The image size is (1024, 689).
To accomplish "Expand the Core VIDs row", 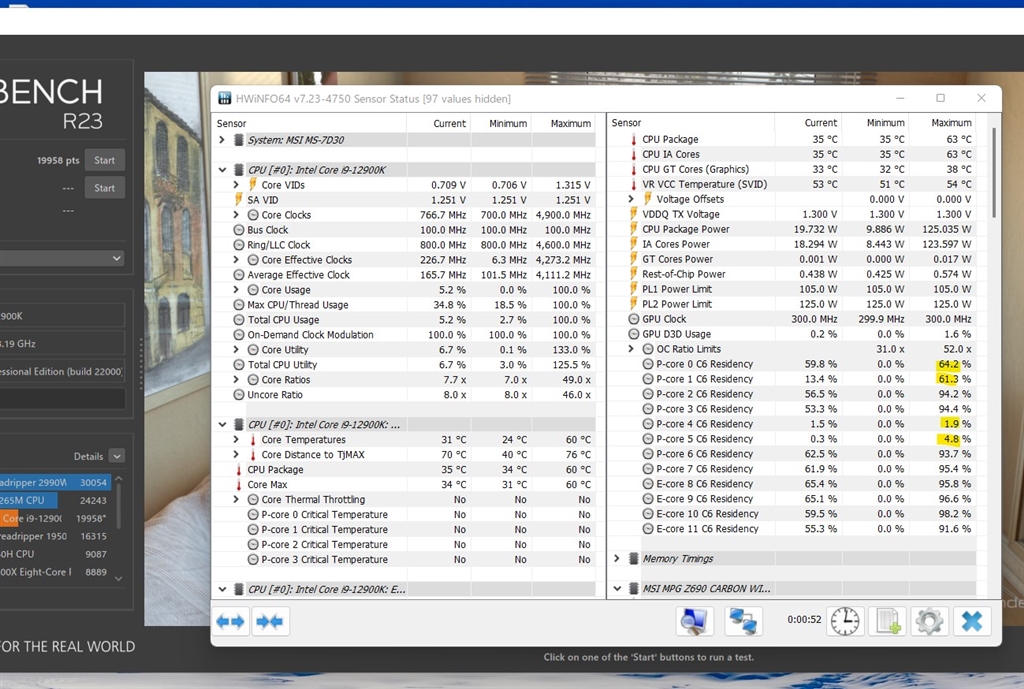I will (x=236, y=185).
